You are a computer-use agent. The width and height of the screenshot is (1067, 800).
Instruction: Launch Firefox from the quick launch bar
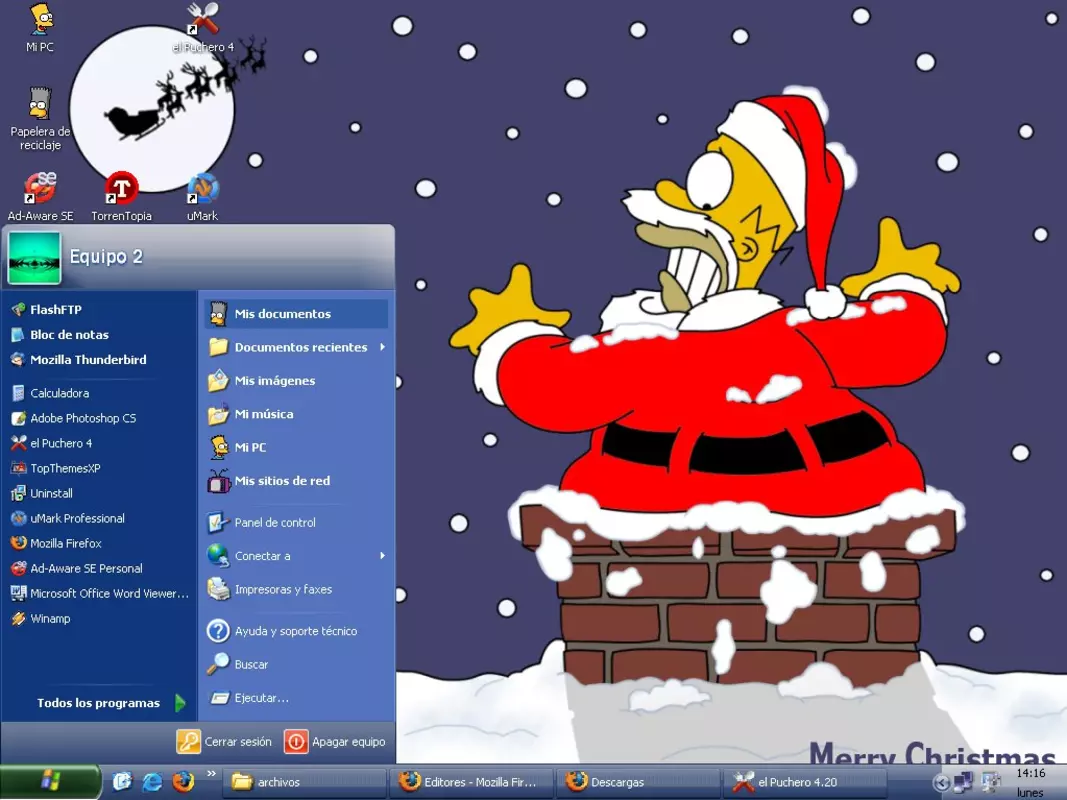tap(183, 782)
